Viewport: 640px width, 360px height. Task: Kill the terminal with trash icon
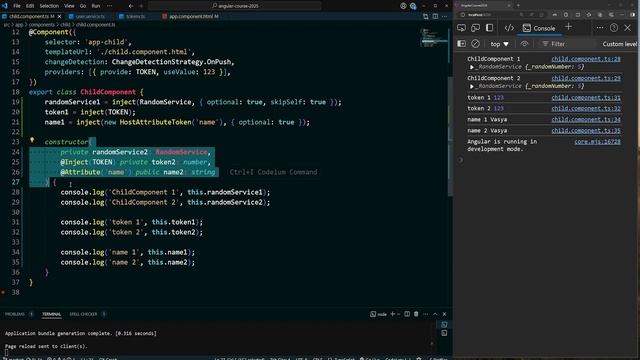(x=416, y=314)
